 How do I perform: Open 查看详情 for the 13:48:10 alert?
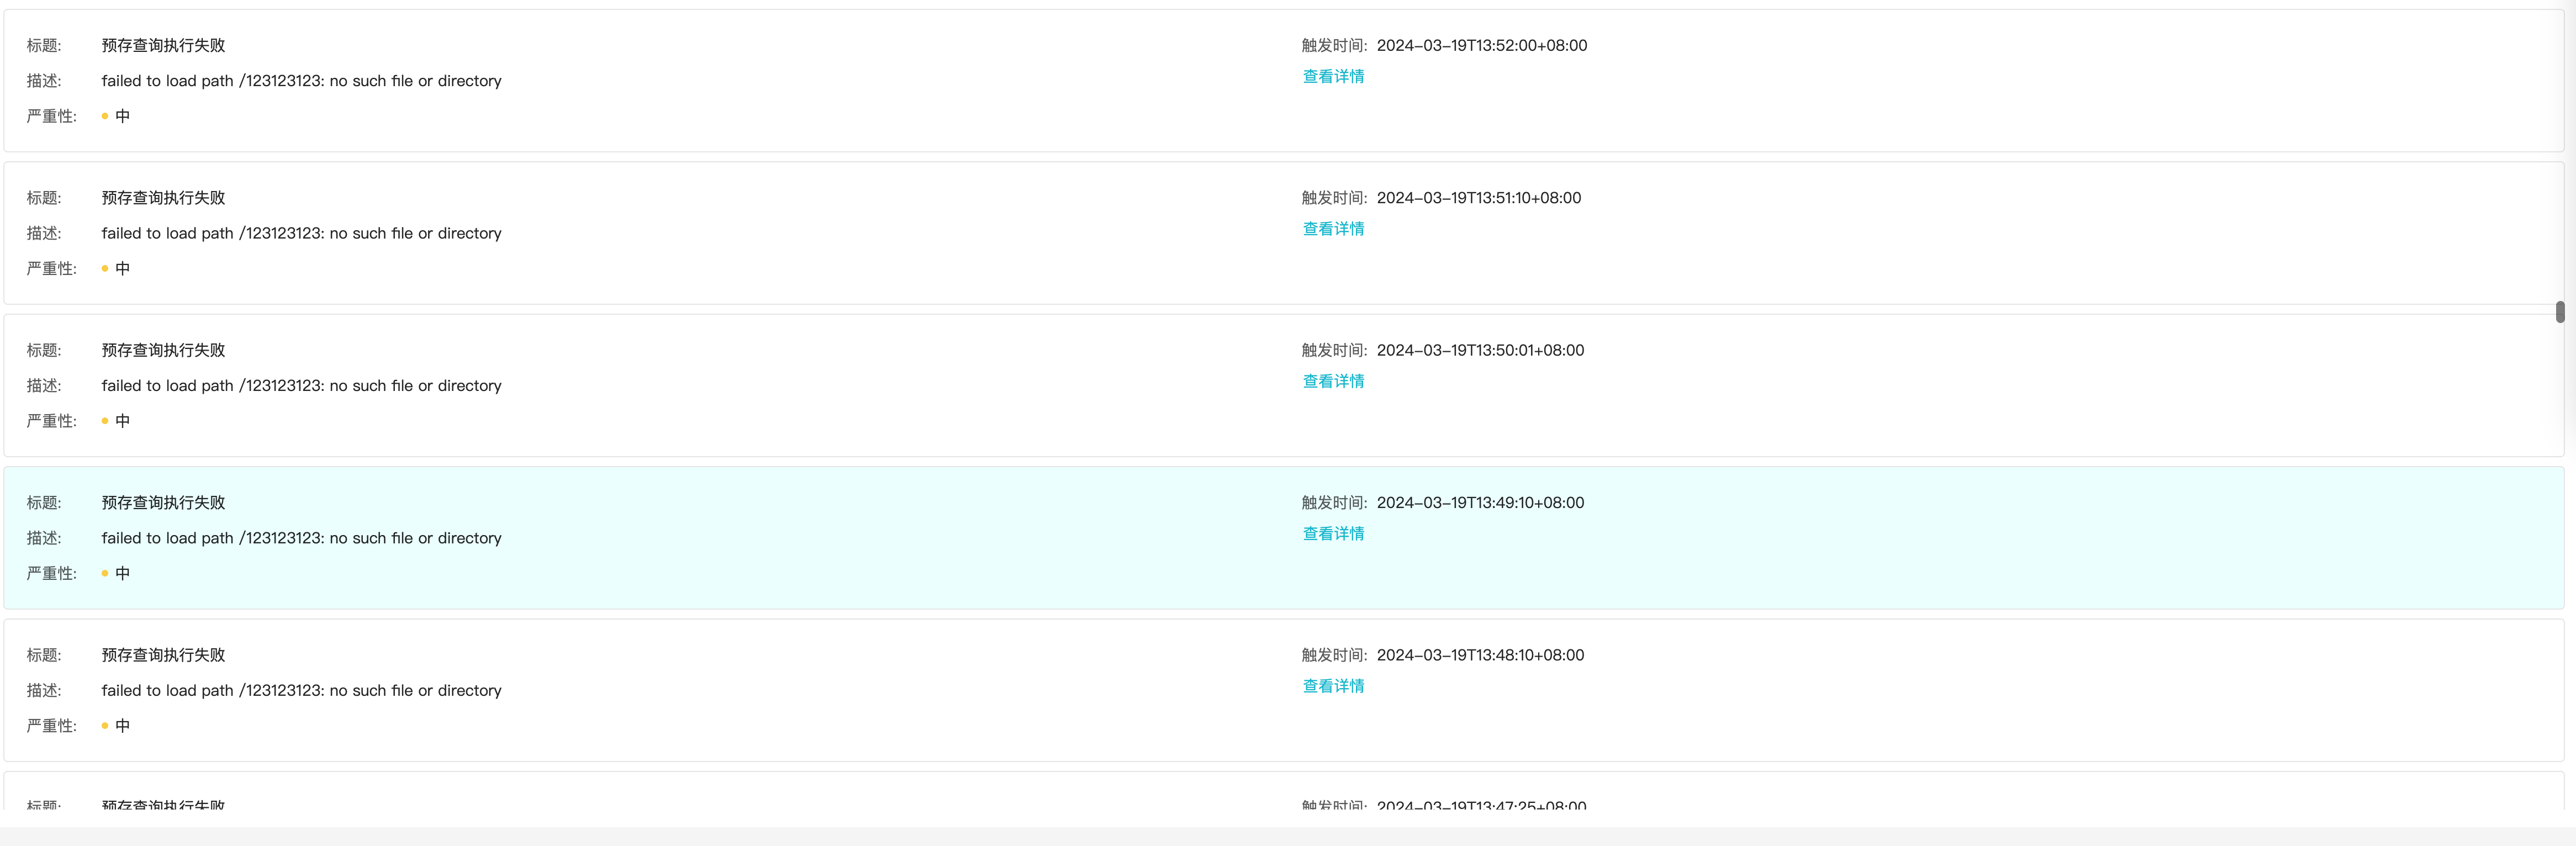(1333, 686)
